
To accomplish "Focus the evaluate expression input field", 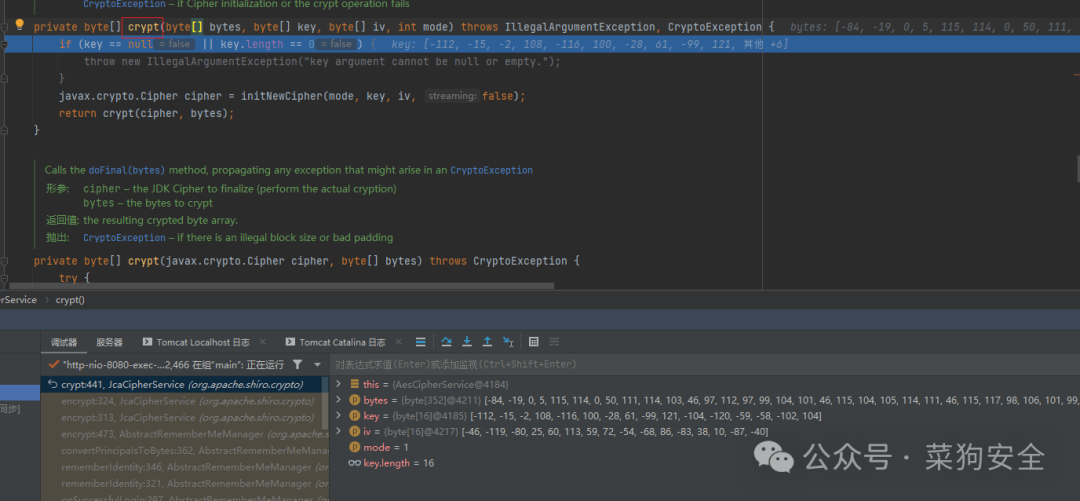I will (x=706, y=364).
